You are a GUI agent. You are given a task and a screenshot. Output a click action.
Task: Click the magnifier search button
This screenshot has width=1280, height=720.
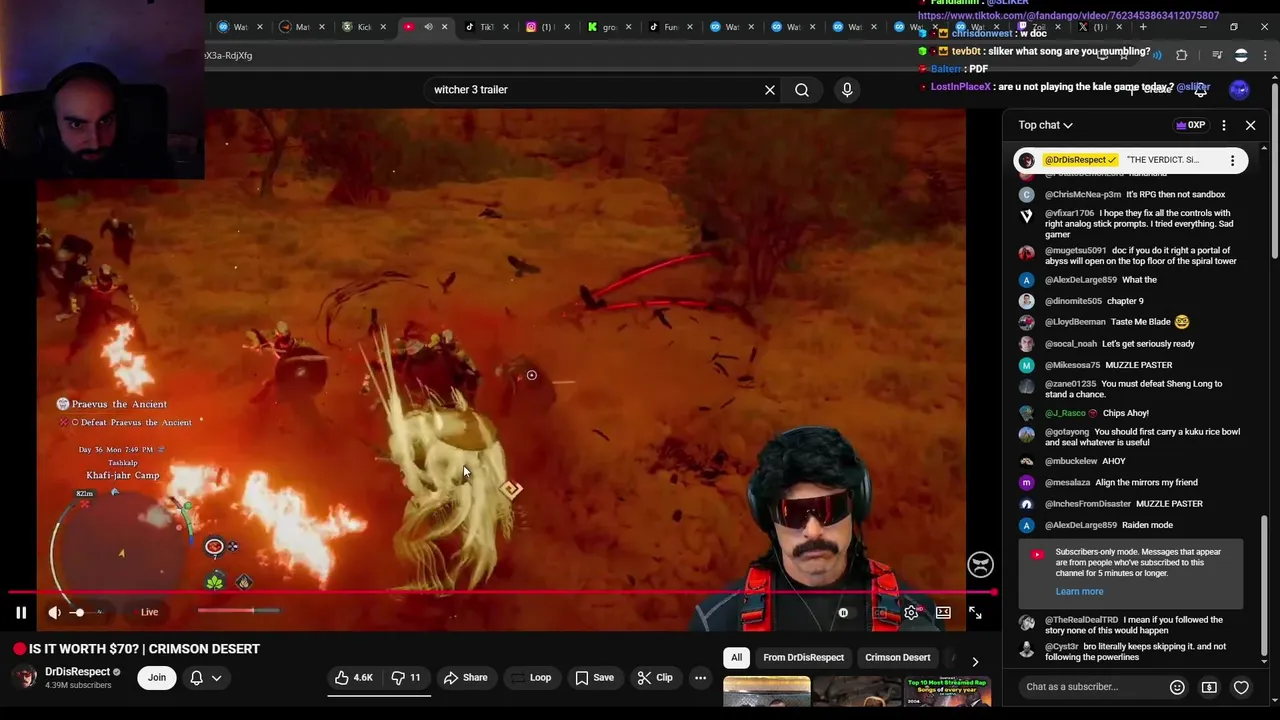(x=802, y=90)
